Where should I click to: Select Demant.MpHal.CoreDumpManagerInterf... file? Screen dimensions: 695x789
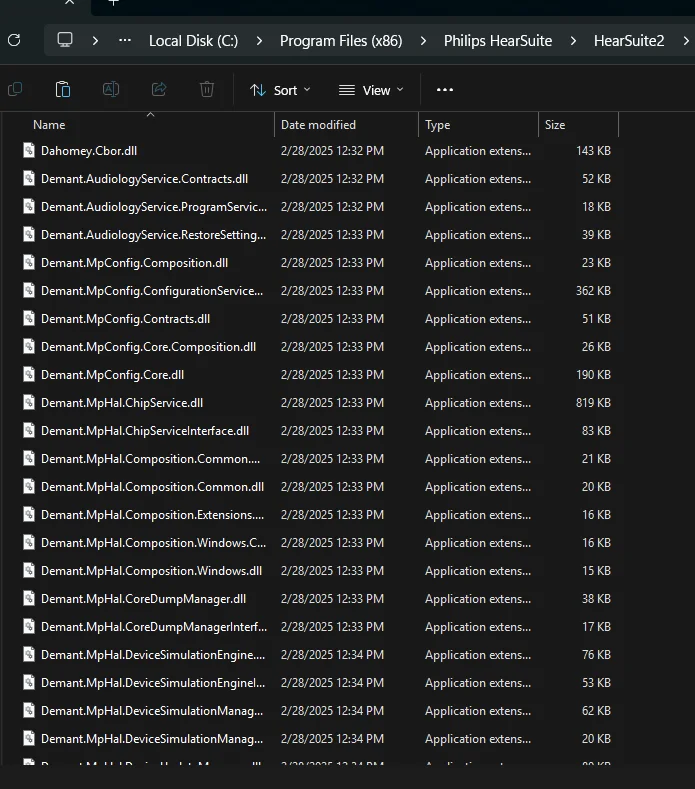(154, 627)
